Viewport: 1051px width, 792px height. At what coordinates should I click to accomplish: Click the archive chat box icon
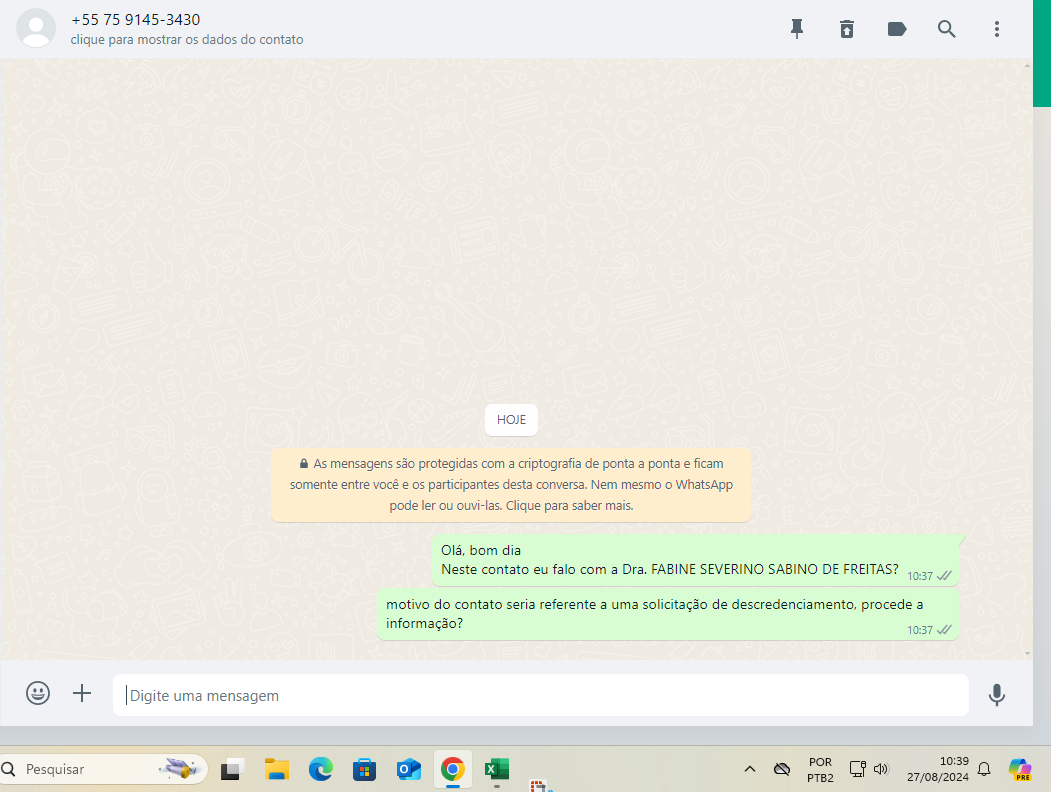(847, 29)
